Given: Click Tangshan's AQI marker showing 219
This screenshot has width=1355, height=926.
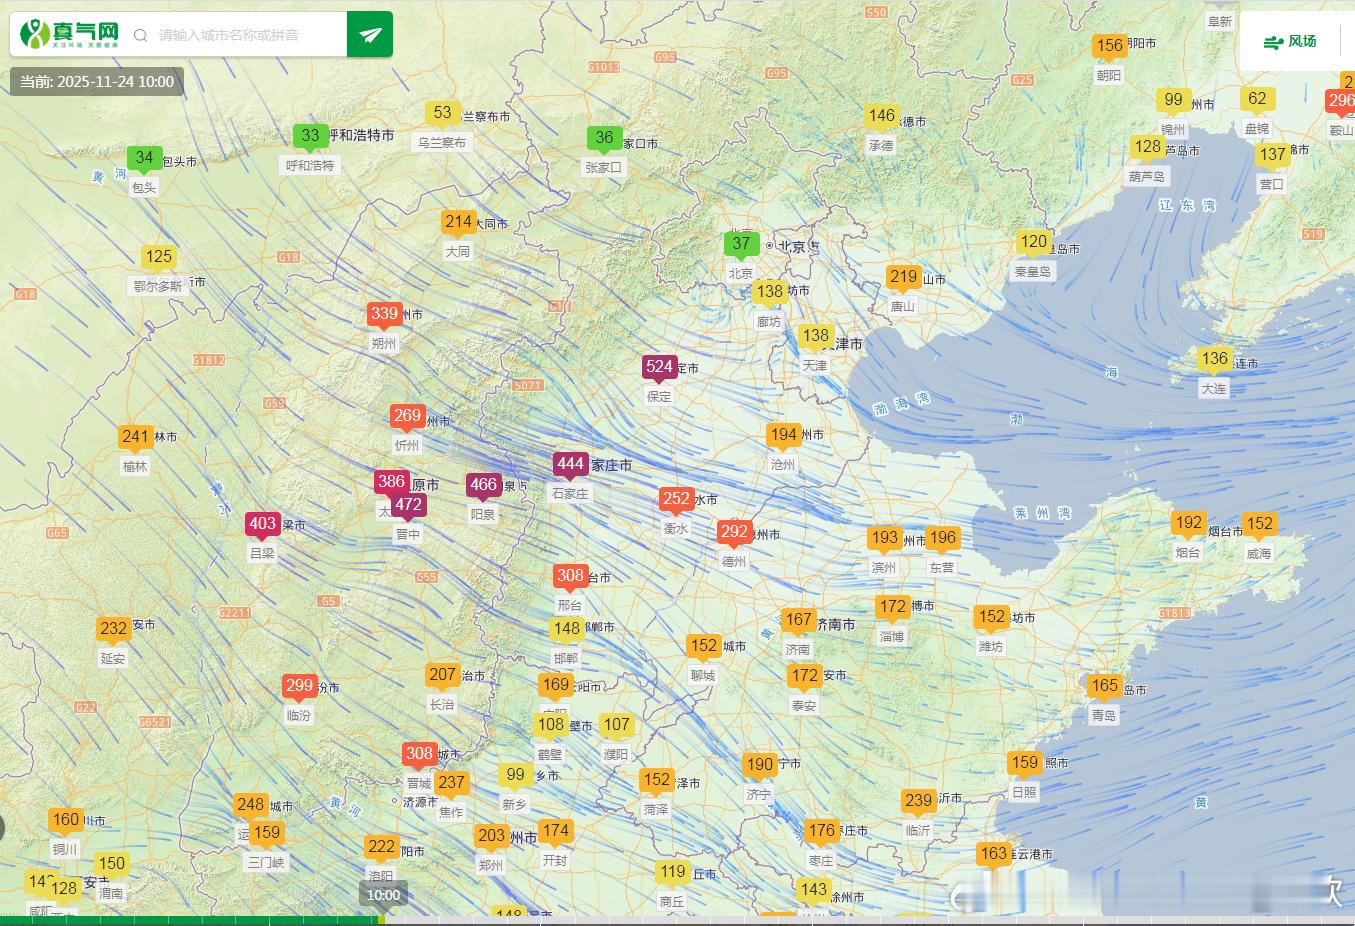Looking at the screenshot, I should tap(903, 279).
